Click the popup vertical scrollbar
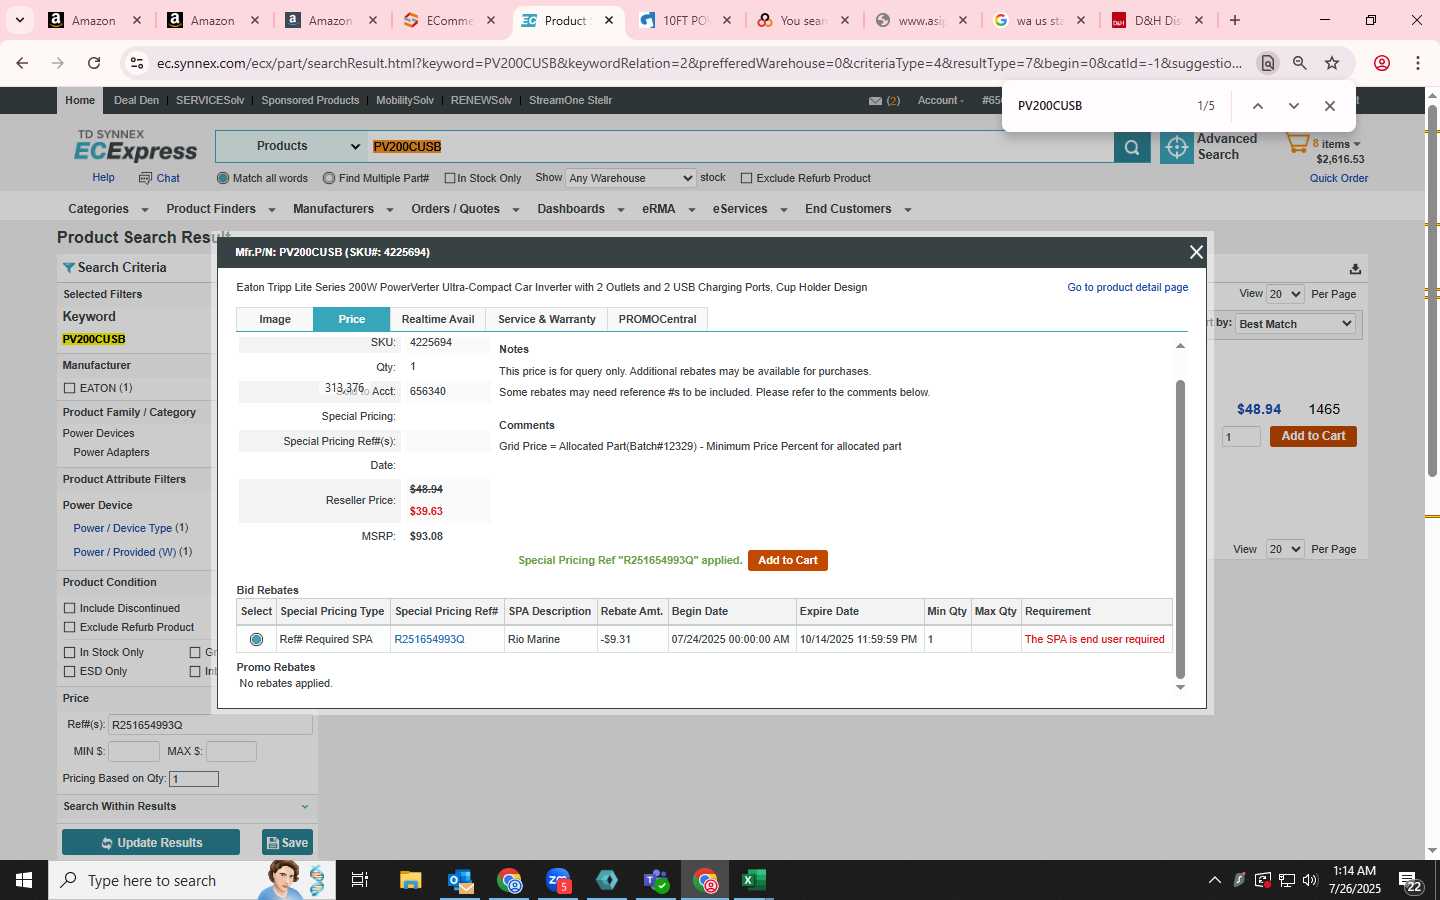 [x=1180, y=529]
